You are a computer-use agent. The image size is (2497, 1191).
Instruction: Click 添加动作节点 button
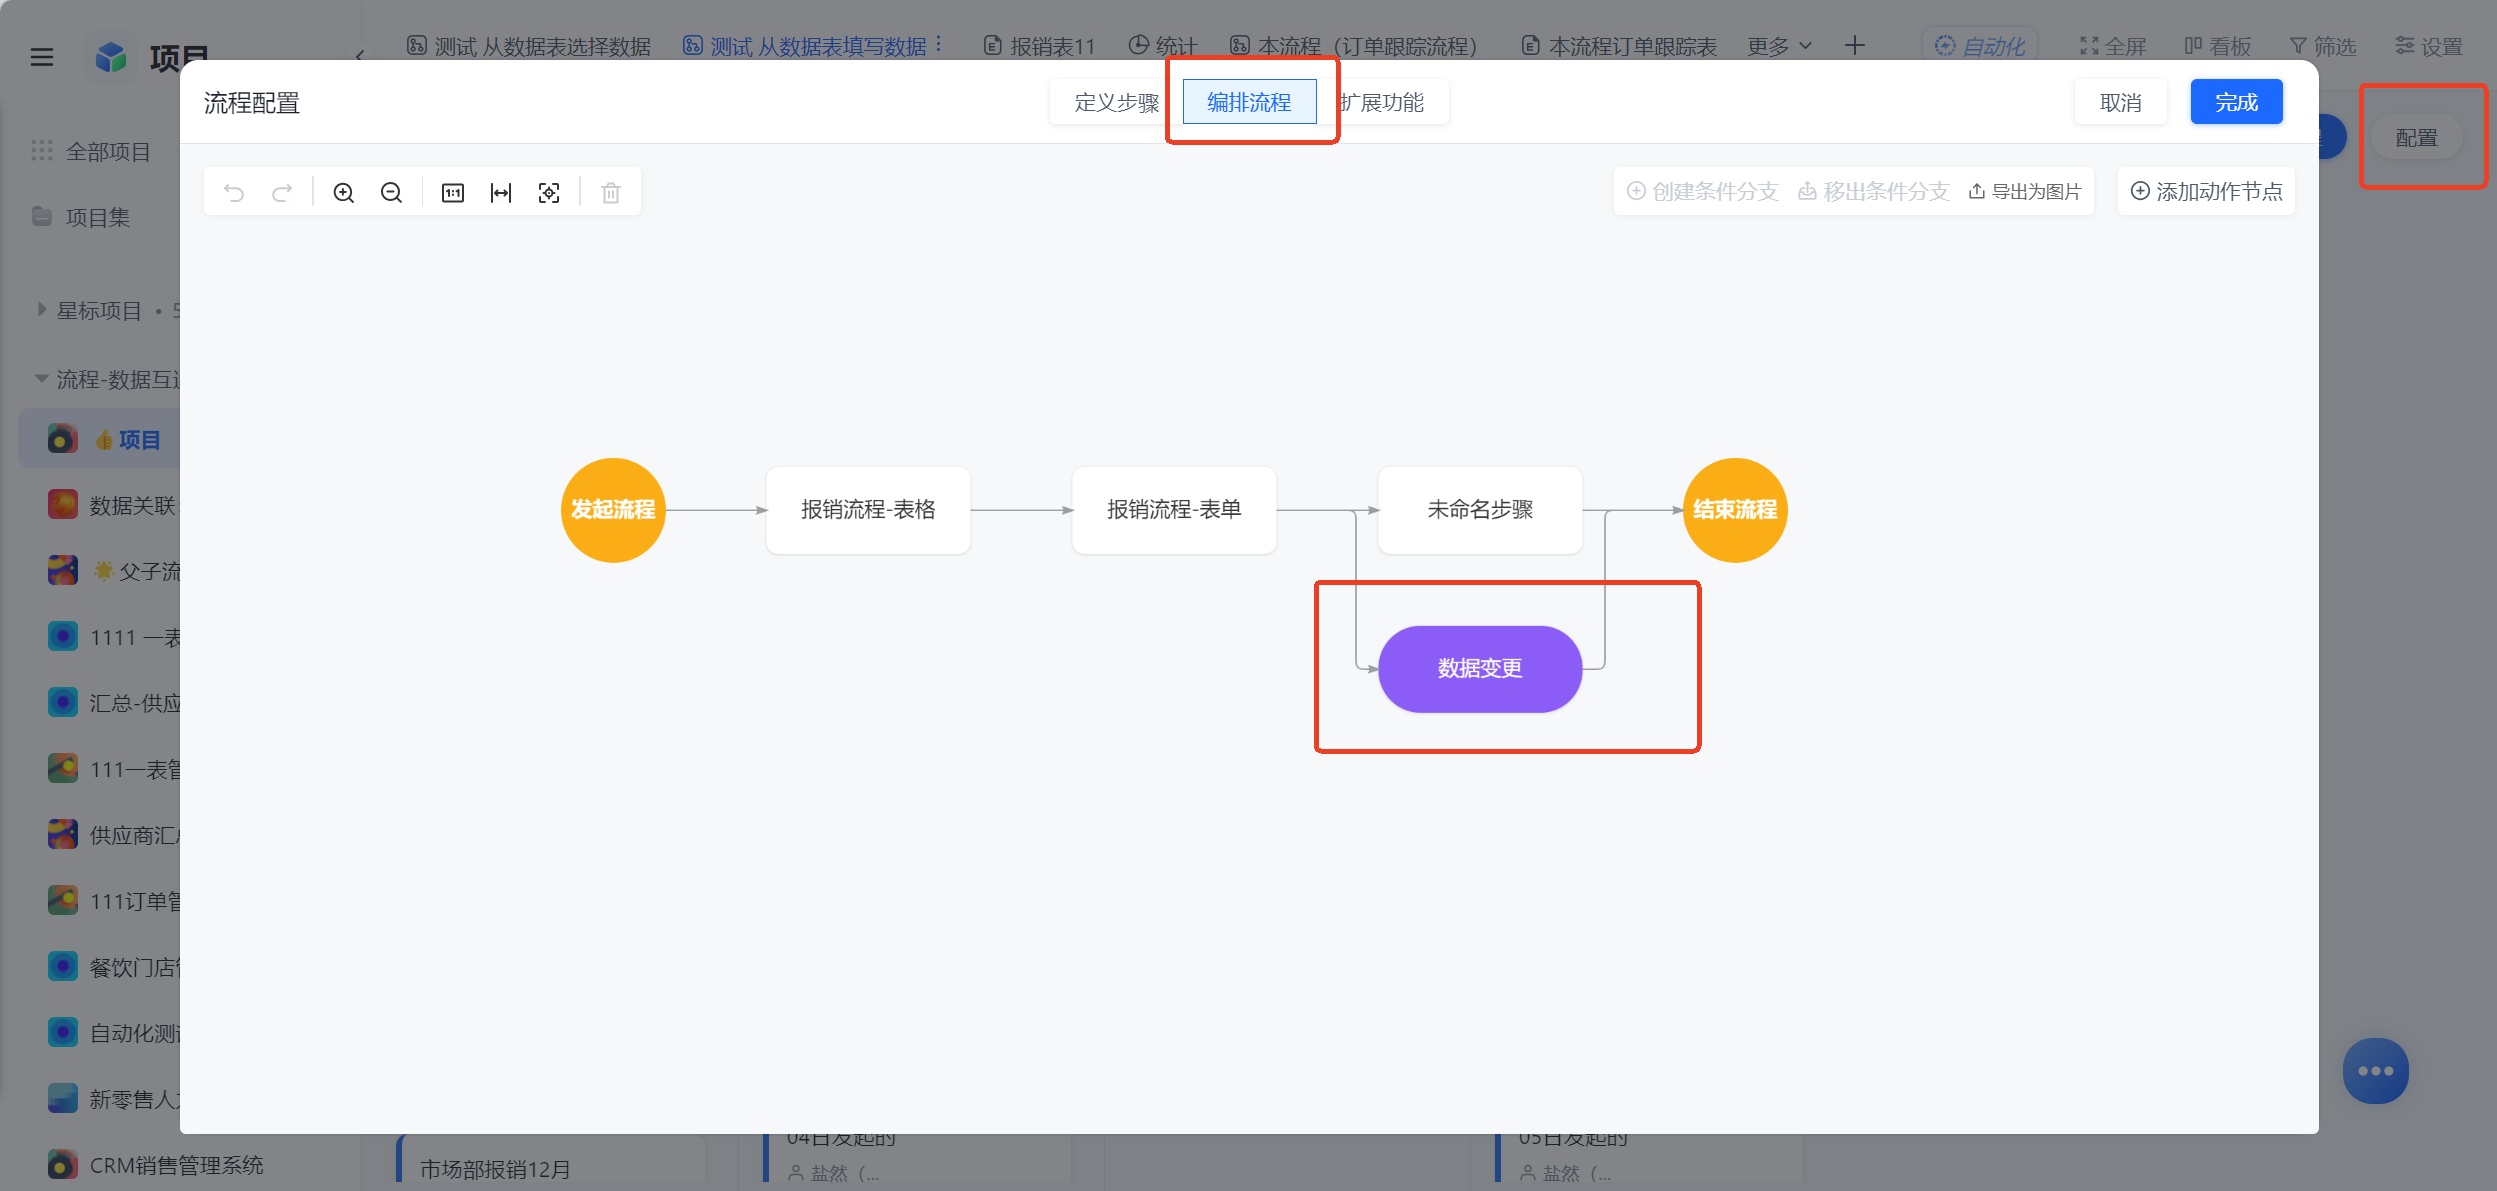[x=2206, y=191]
